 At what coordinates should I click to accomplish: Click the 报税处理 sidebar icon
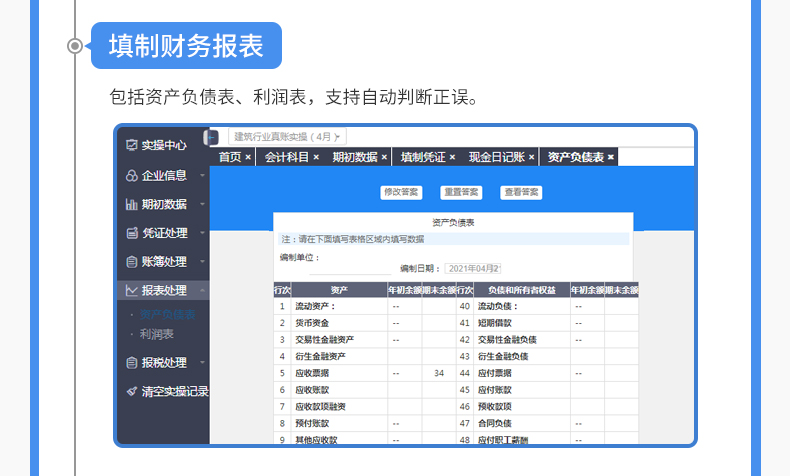point(131,363)
